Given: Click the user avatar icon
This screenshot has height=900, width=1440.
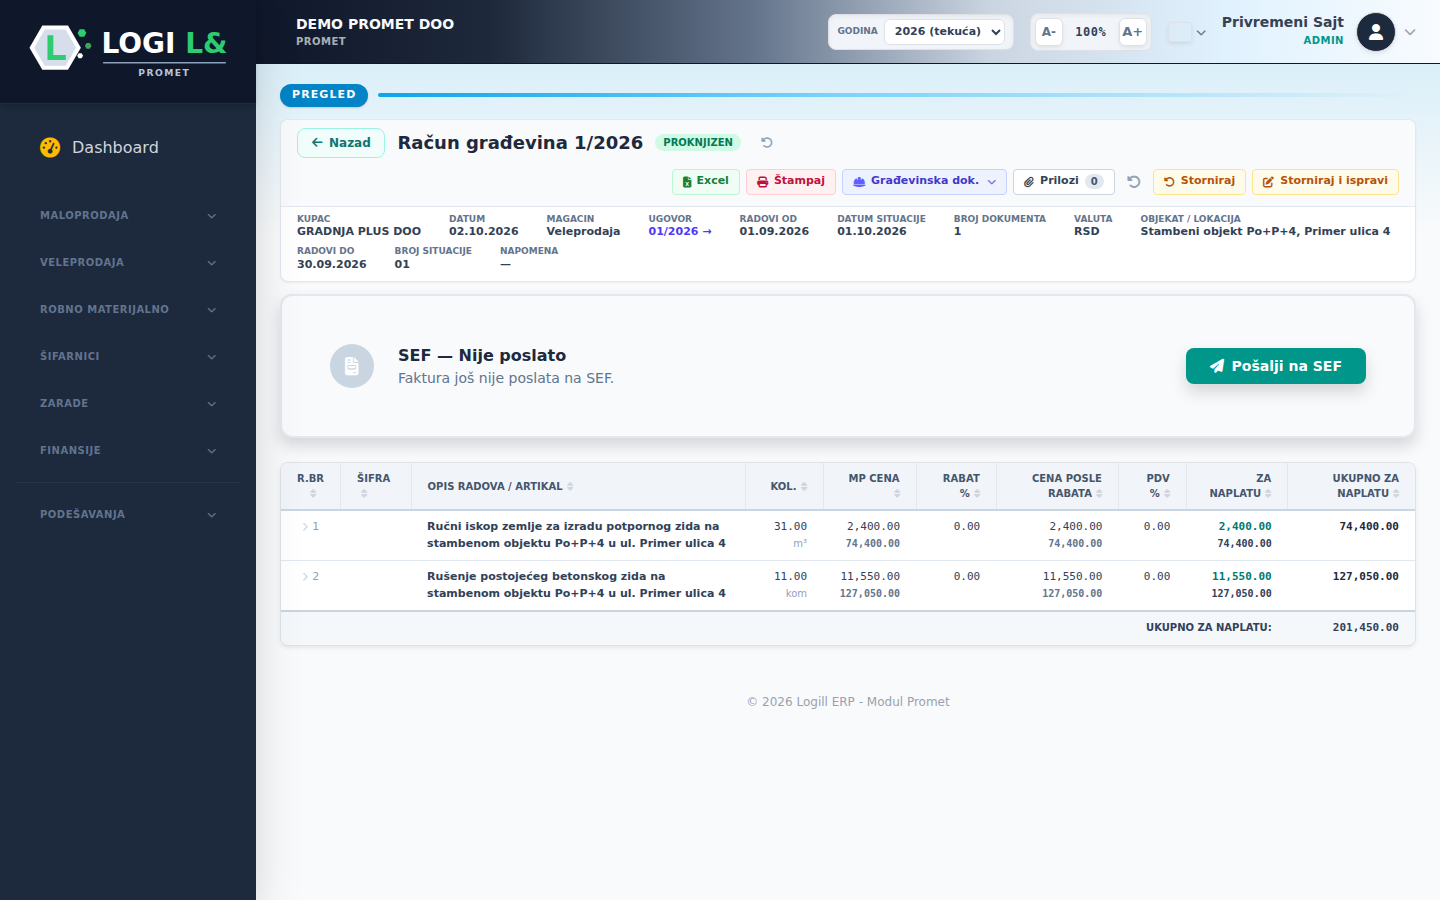Looking at the screenshot, I should (1376, 32).
